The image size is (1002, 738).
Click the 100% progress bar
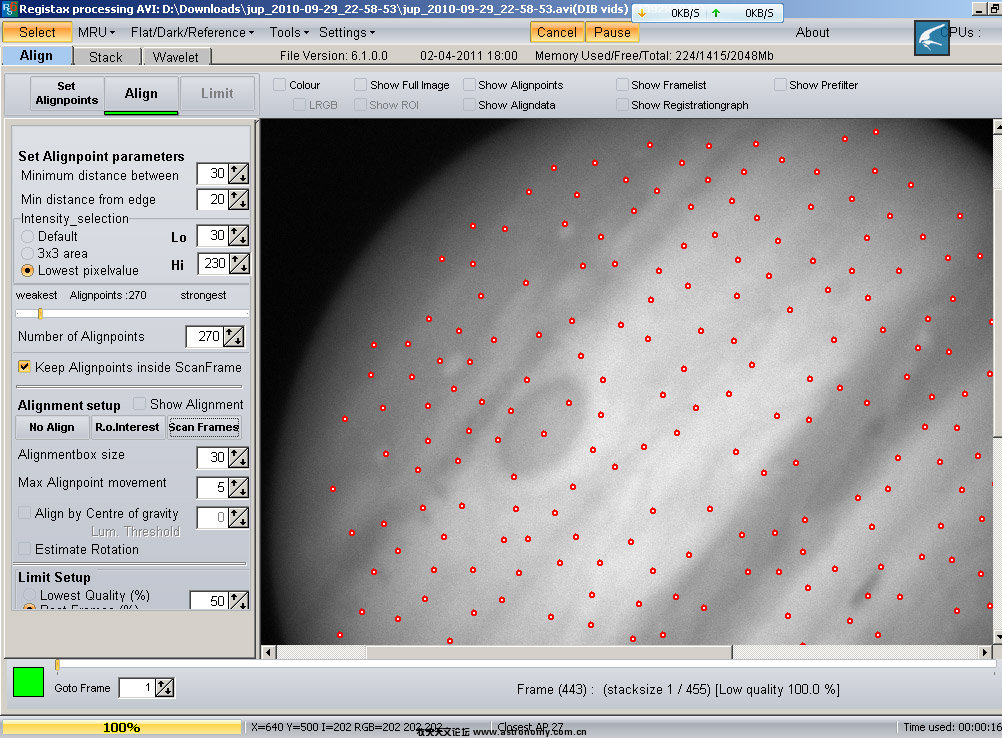(x=122, y=727)
